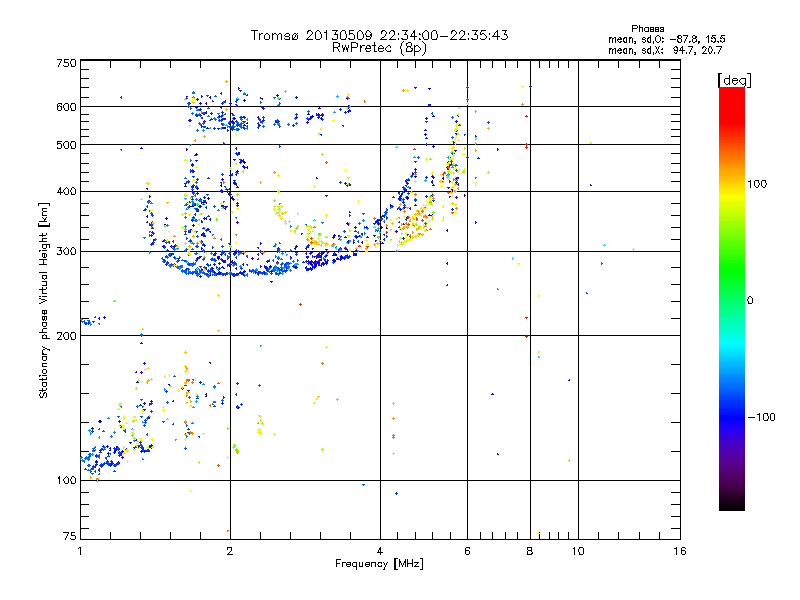
Task: Click the y-axis tick label '200'
Action: pos(66,336)
